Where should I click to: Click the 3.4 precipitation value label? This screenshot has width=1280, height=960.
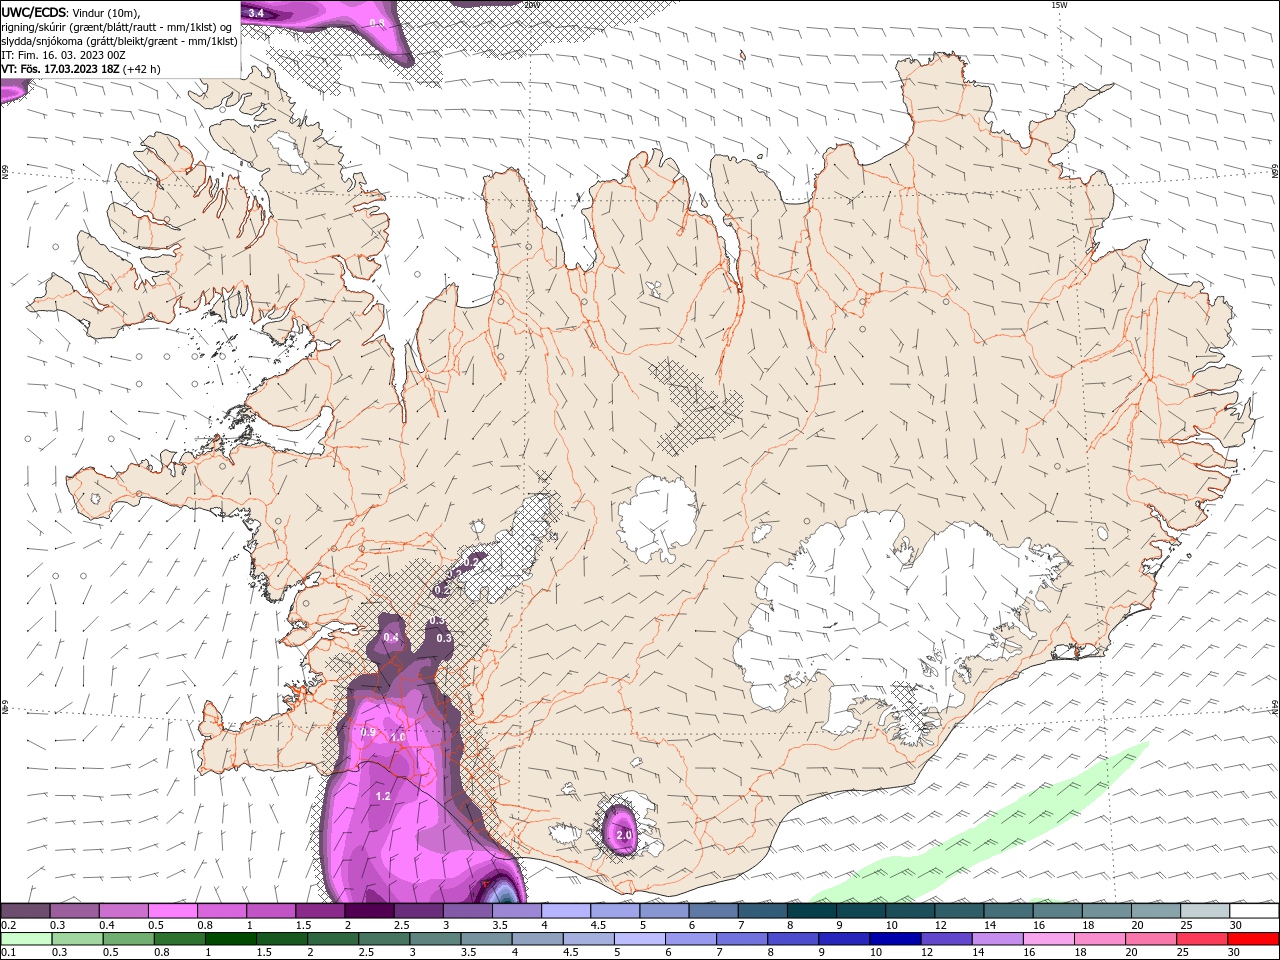[x=256, y=13]
